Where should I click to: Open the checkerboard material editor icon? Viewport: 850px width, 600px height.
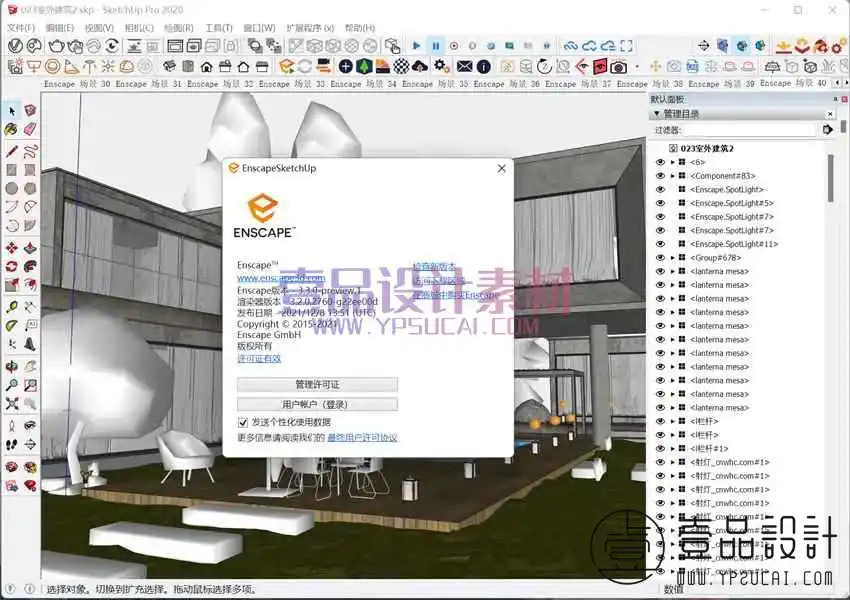click(401, 67)
